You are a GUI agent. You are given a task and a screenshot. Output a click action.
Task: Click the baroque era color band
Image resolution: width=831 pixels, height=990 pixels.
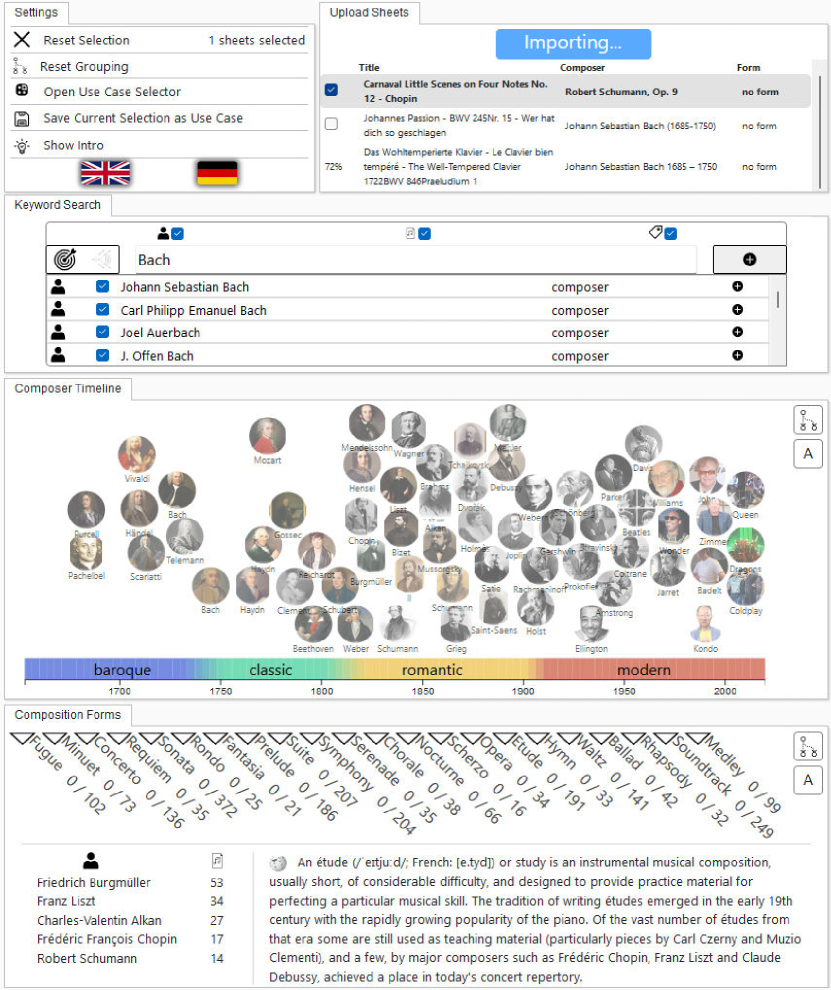tap(122, 669)
